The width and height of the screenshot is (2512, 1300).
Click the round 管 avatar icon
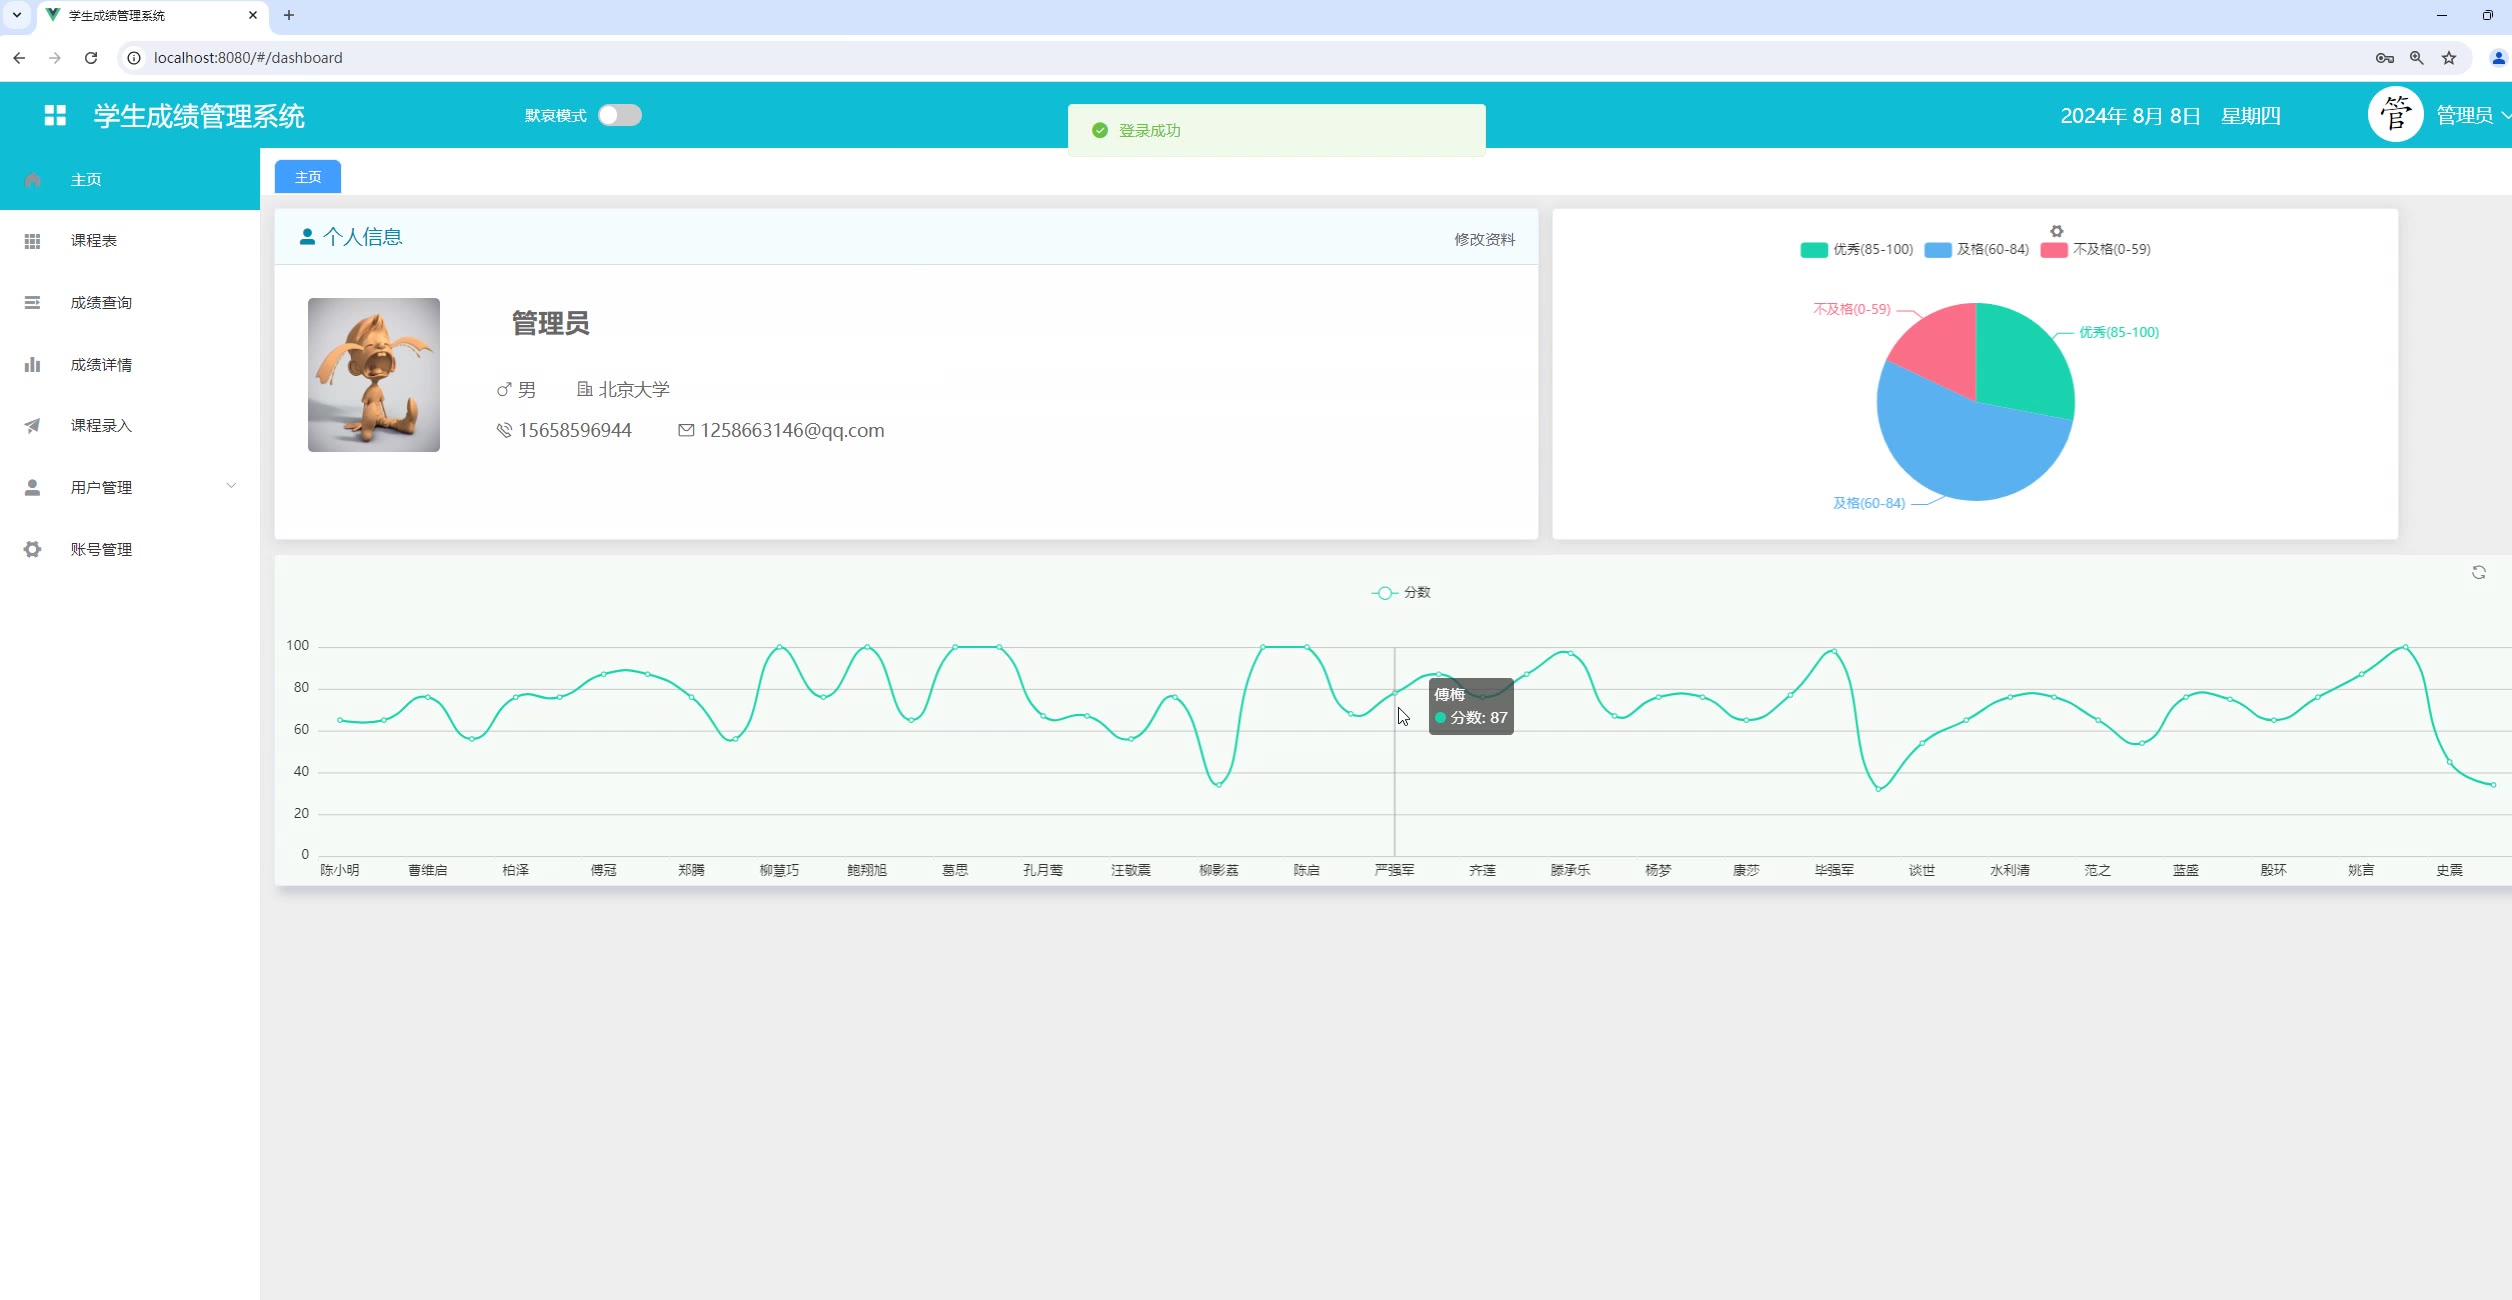tap(2394, 115)
